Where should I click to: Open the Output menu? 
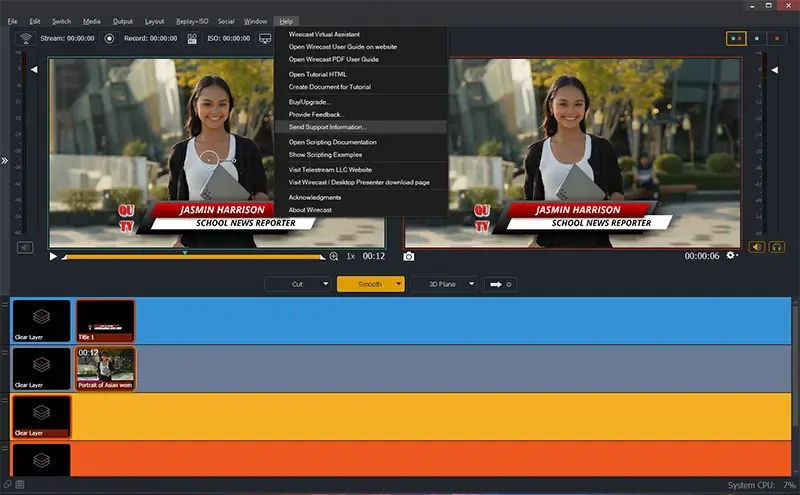122,21
